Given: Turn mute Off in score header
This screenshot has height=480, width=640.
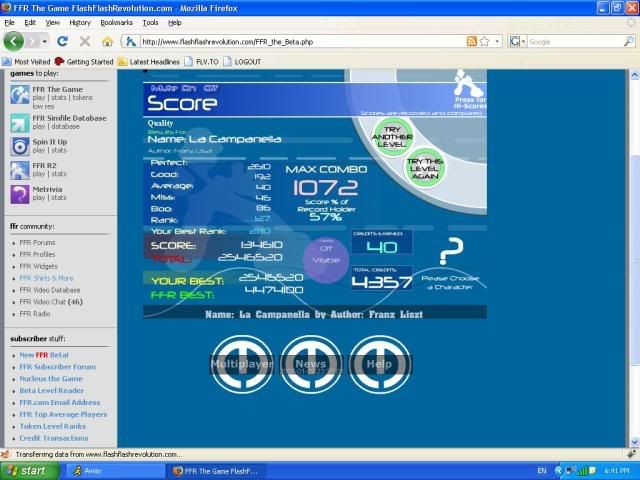Looking at the screenshot, I should (211, 88).
